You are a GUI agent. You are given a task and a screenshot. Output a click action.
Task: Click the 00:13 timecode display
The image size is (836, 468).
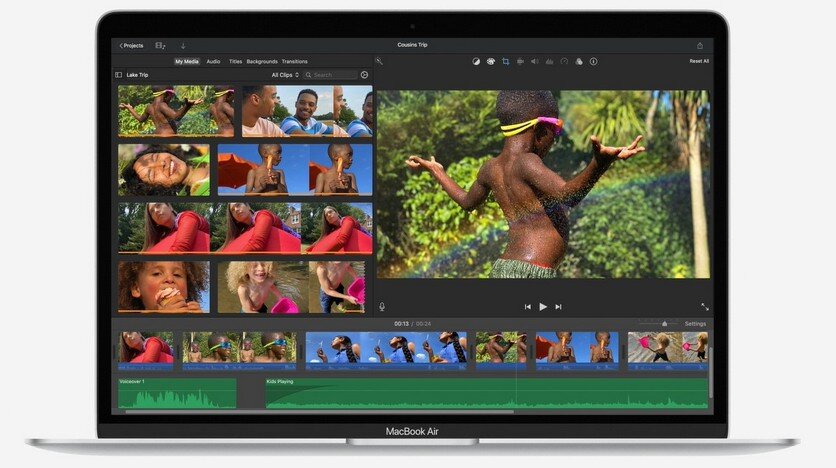coord(401,324)
